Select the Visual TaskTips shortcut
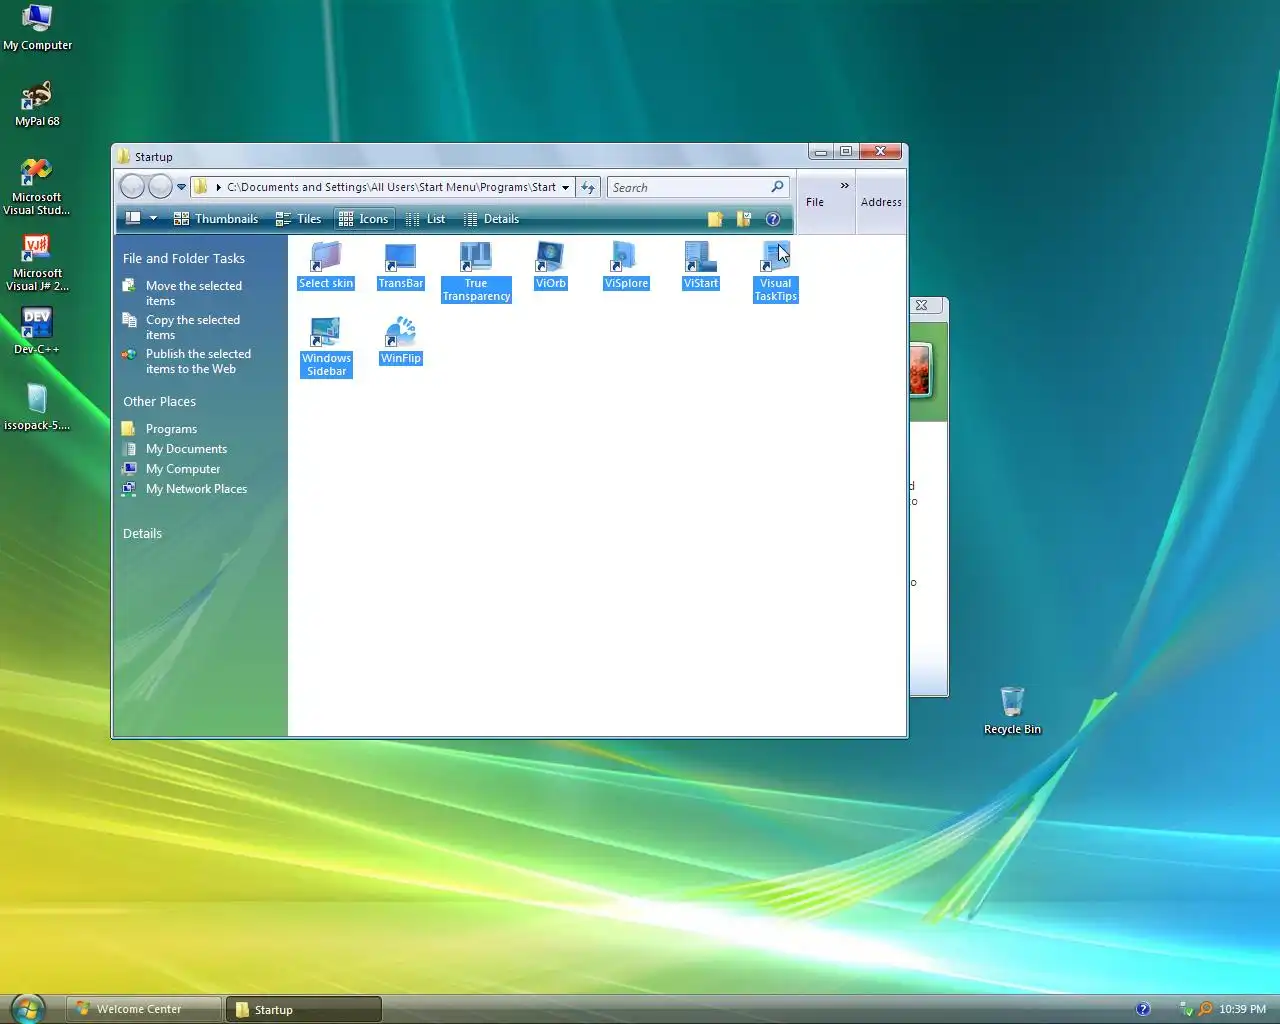 (775, 272)
